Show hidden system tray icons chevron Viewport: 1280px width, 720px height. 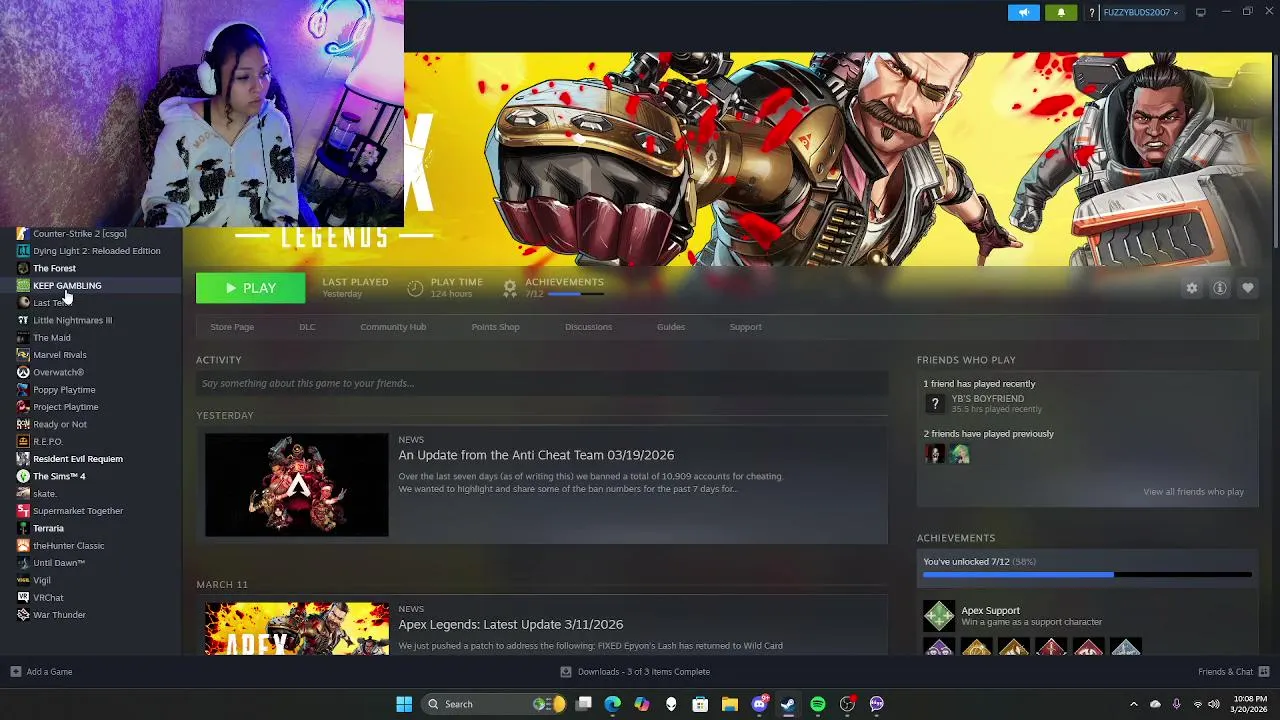pos(1133,704)
